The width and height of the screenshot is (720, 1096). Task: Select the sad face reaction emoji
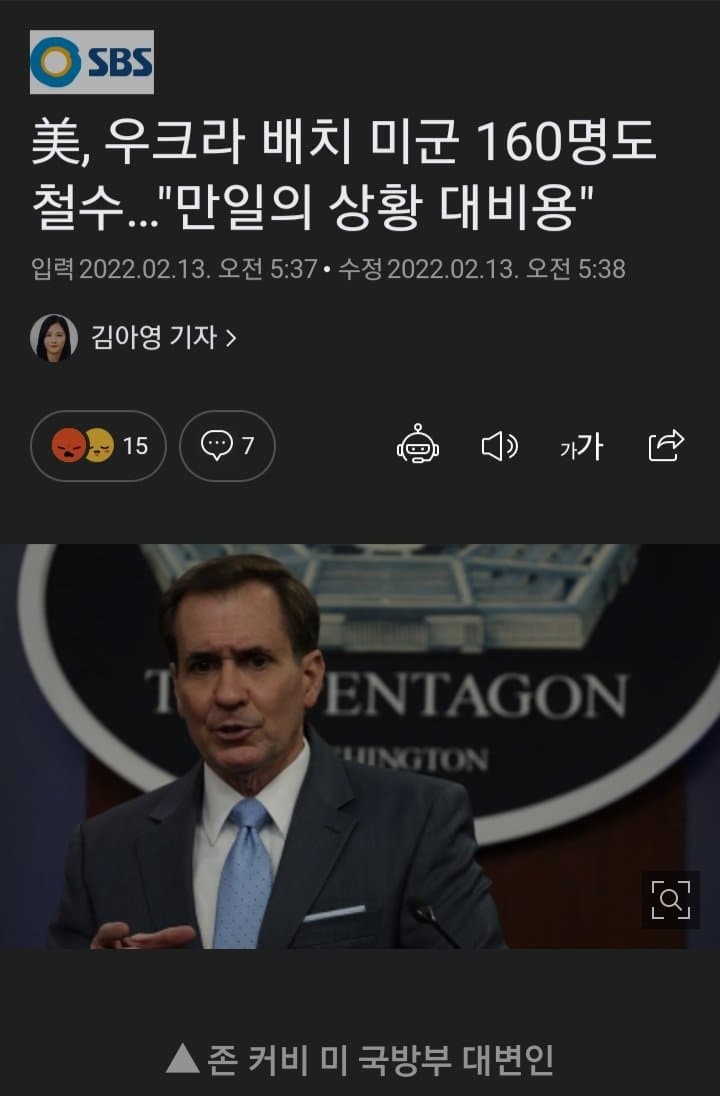pyautogui.click(x=101, y=445)
